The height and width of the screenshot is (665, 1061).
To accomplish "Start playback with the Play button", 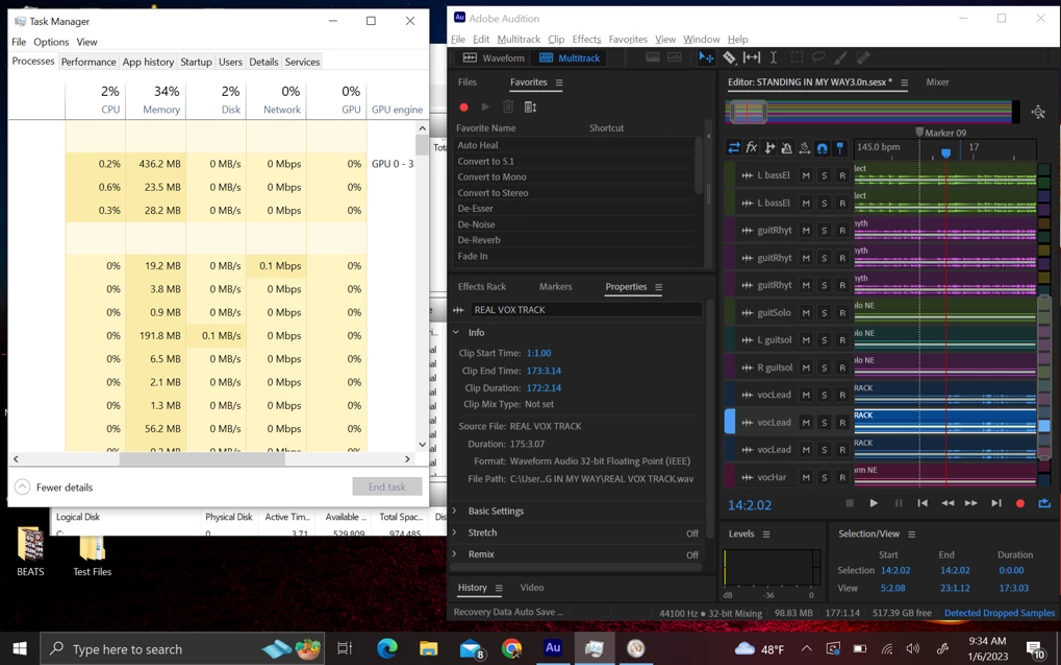I will (874, 503).
